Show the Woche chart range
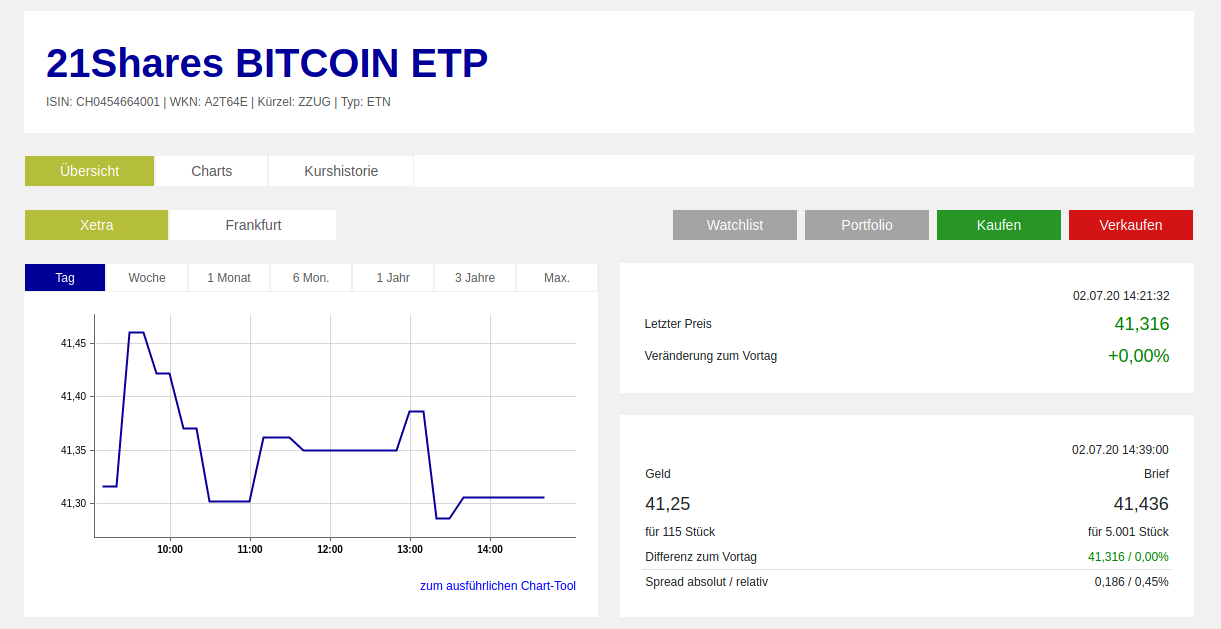Image resolution: width=1221 pixels, height=629 pixels. coord(147,278)
